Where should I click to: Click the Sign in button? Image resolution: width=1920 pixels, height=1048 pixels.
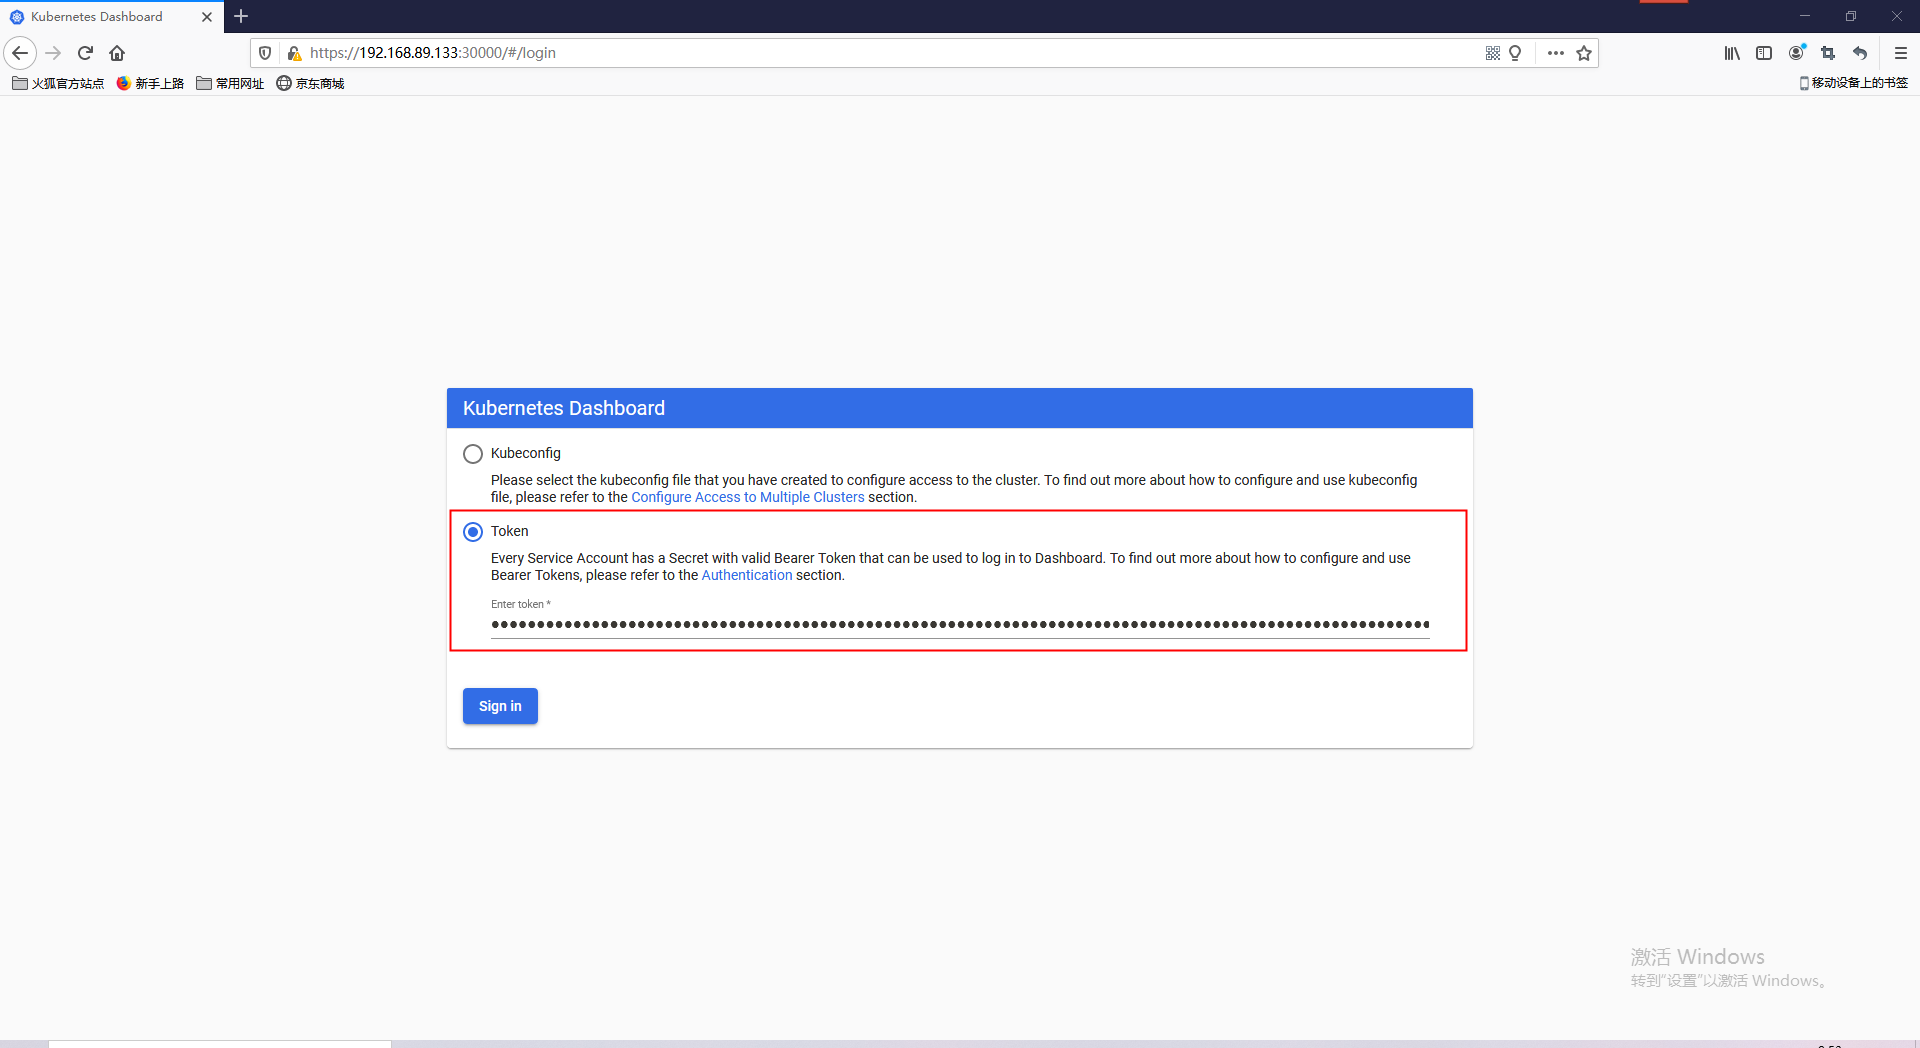[x=500, y=706]
